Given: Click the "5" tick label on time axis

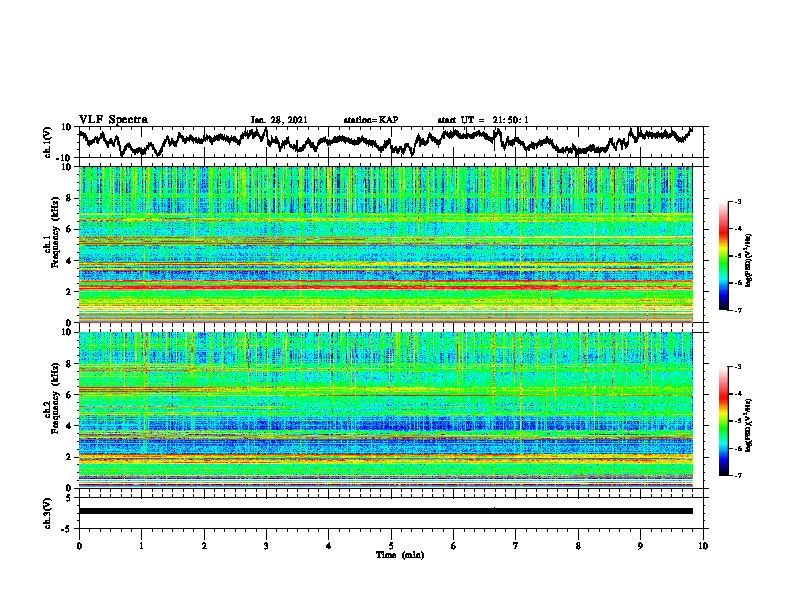Looking at the screenshot, I should point(391,546).
